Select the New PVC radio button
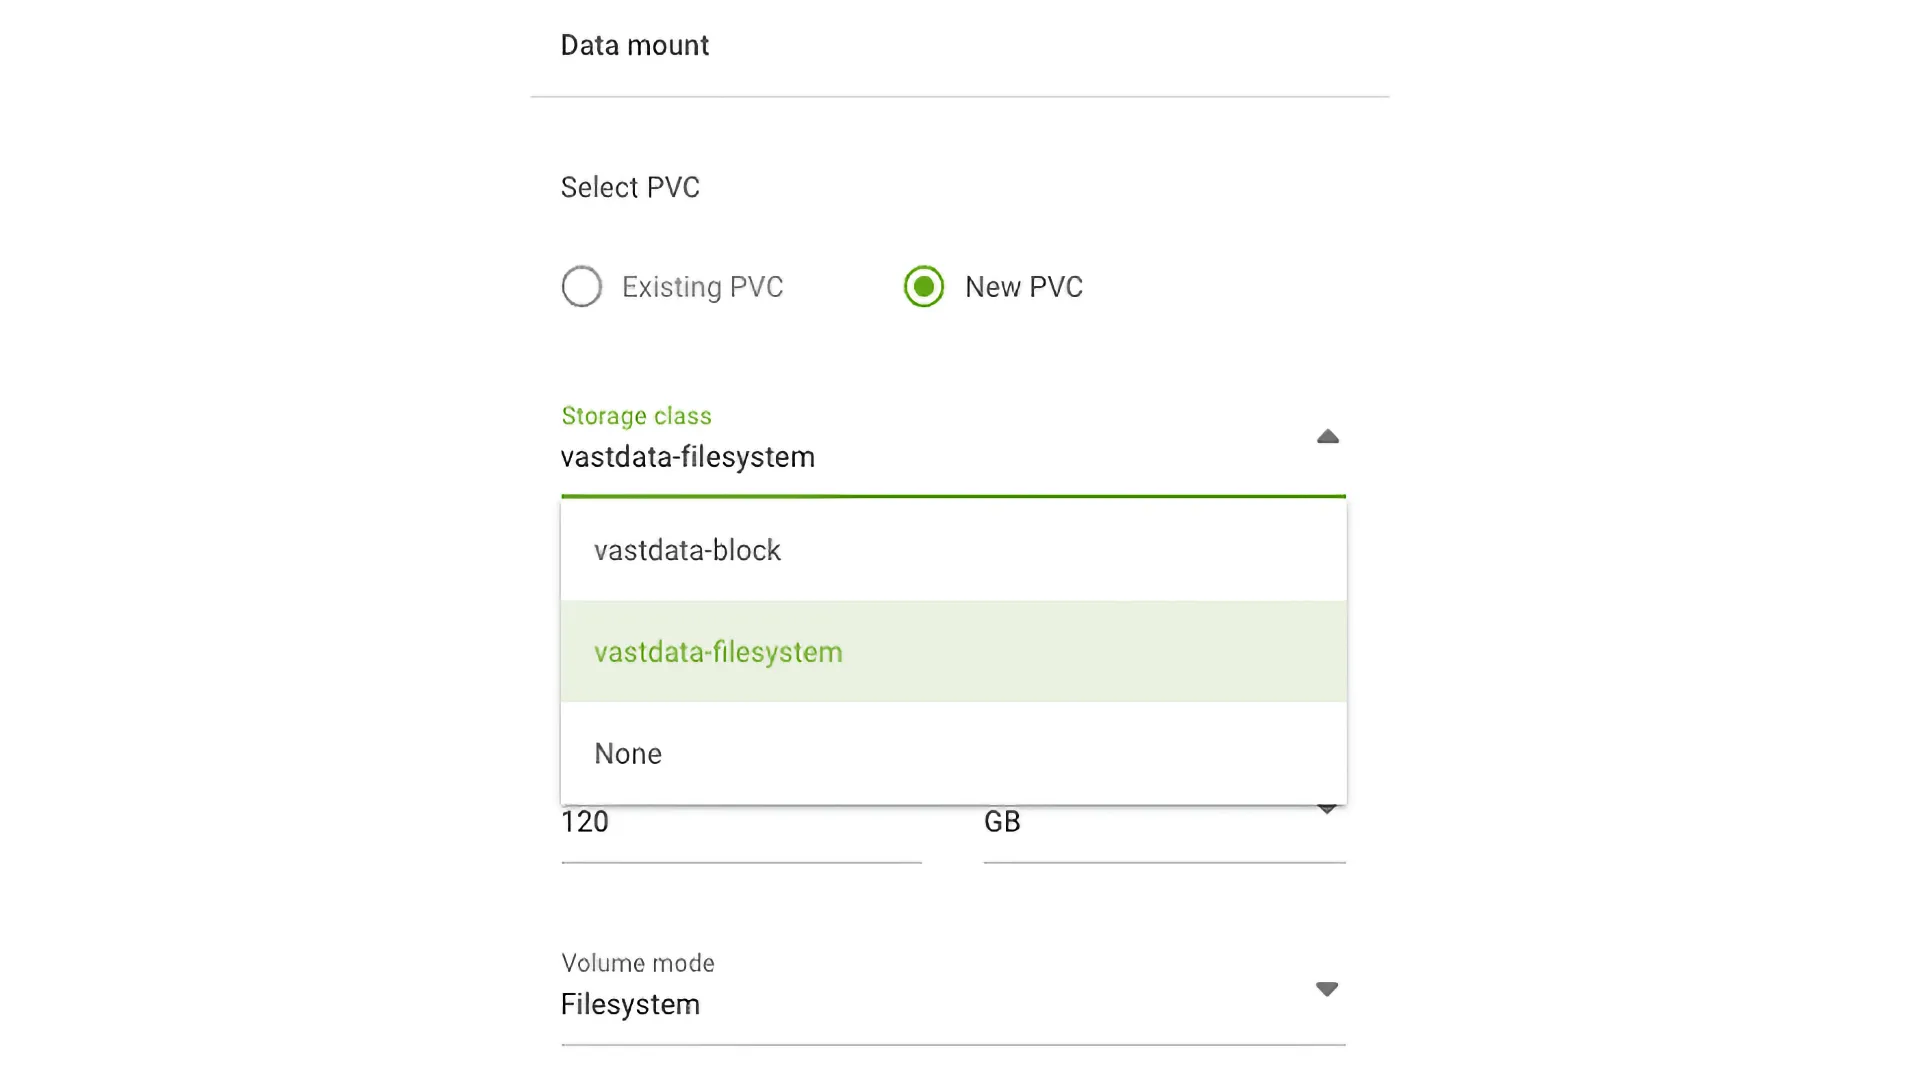1920x1080 pixels. [x=923, y=287]
